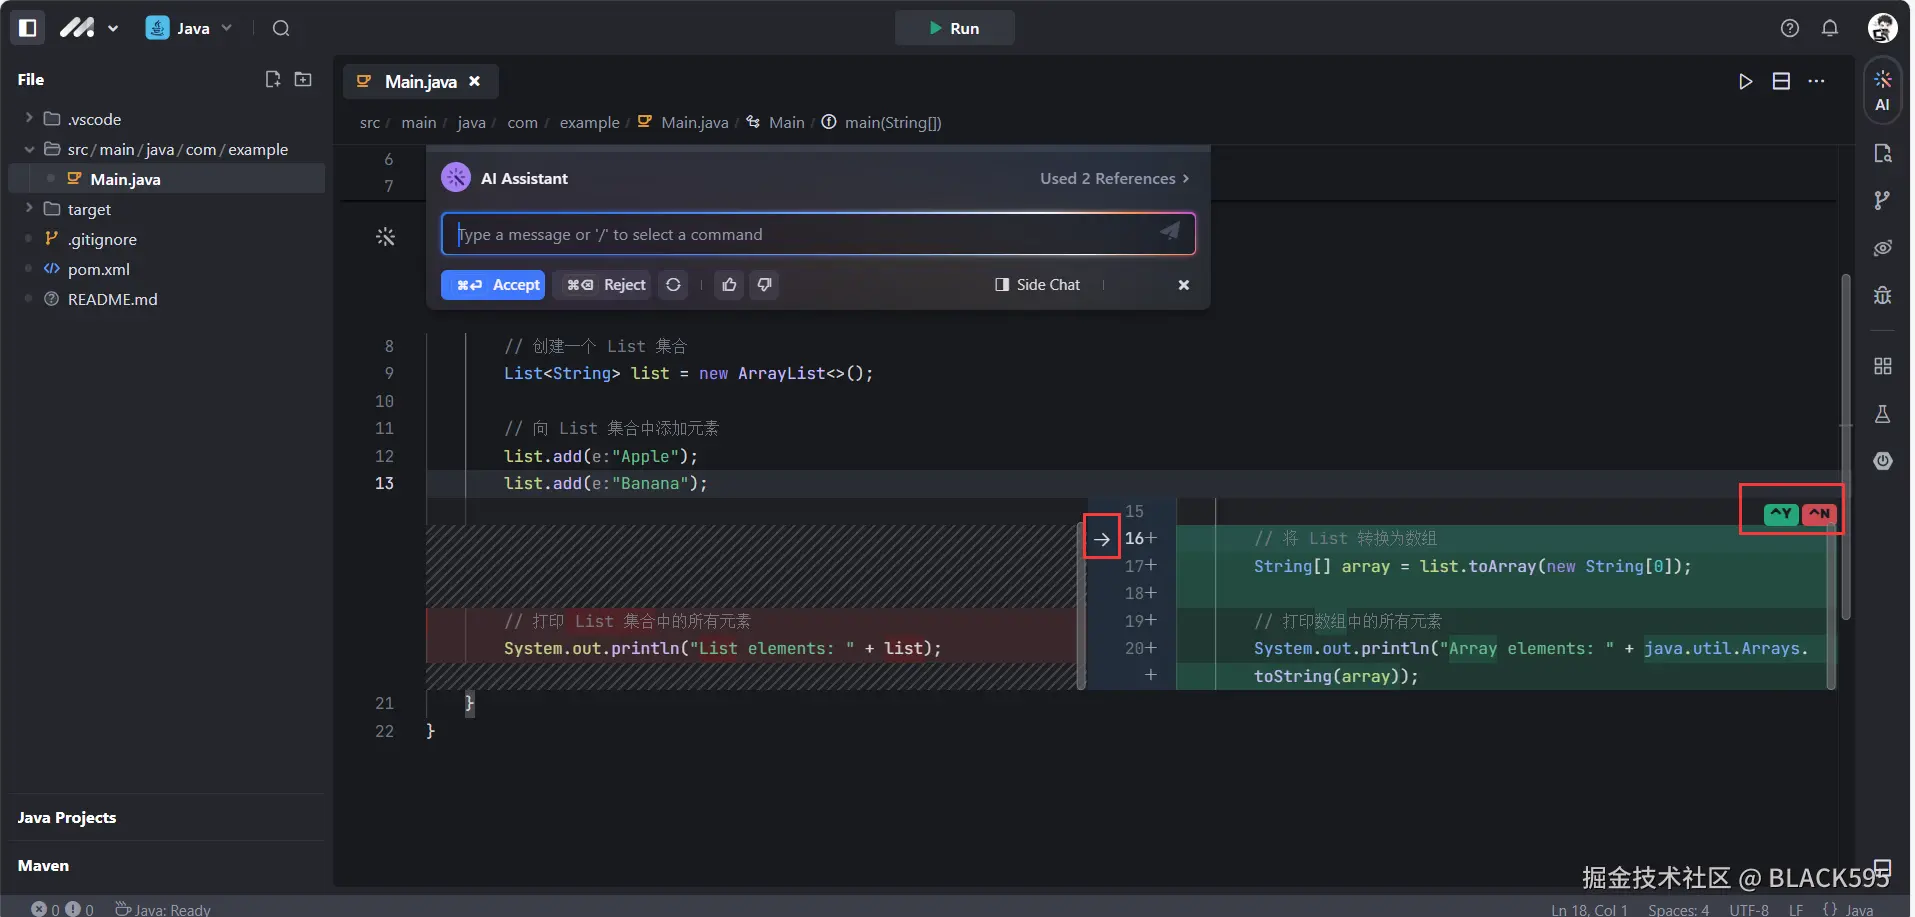Toggle the left sidebar panel
Image resolution: width=1915 pixels, height=917 pixels.
click(28, 28)
